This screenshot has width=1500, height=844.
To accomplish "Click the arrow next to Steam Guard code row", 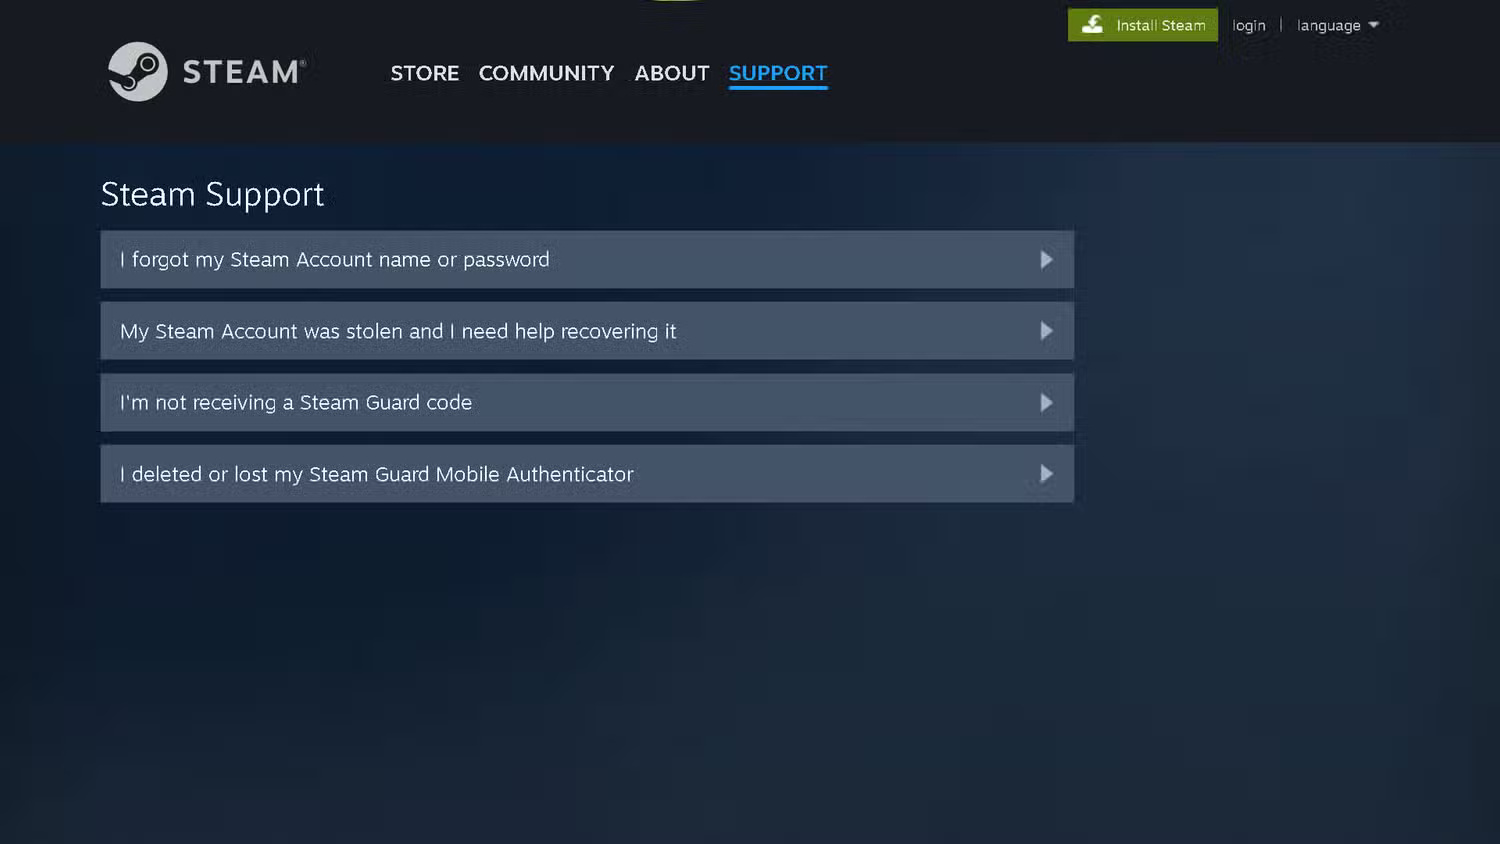I will tap(1046, 402).
